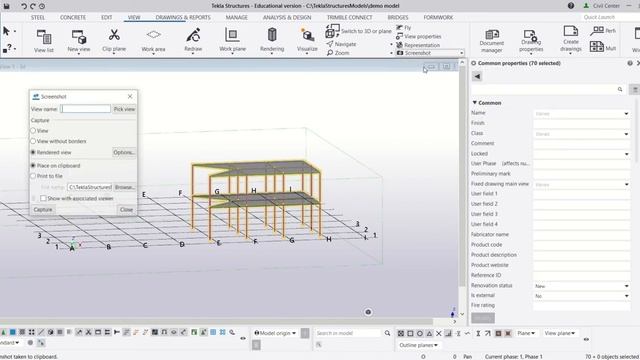640x360 pixels.
Task: Open Drawing properties
Action: point(531,41)
